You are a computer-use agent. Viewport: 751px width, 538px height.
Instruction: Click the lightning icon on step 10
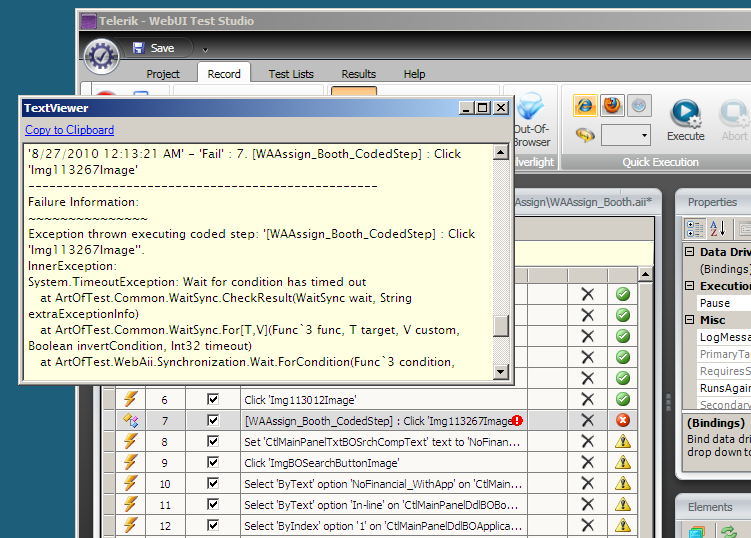pyautogui.click(x=130, y=483)
